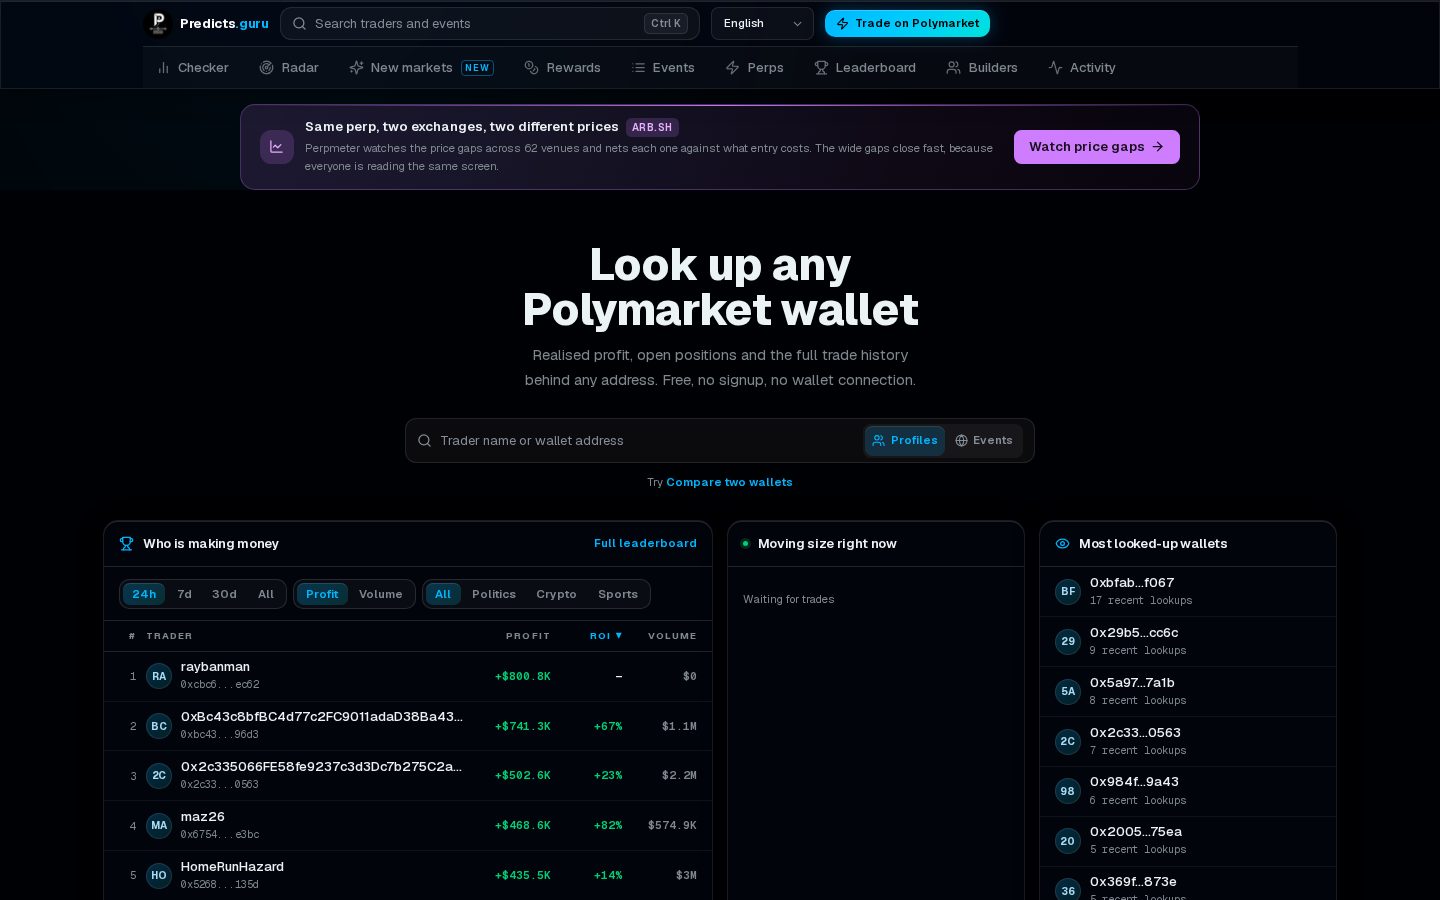Click the HO avatar for HomeRunHazard
The width and height of the screenshot is (1440, 900).
click(159, 876)
